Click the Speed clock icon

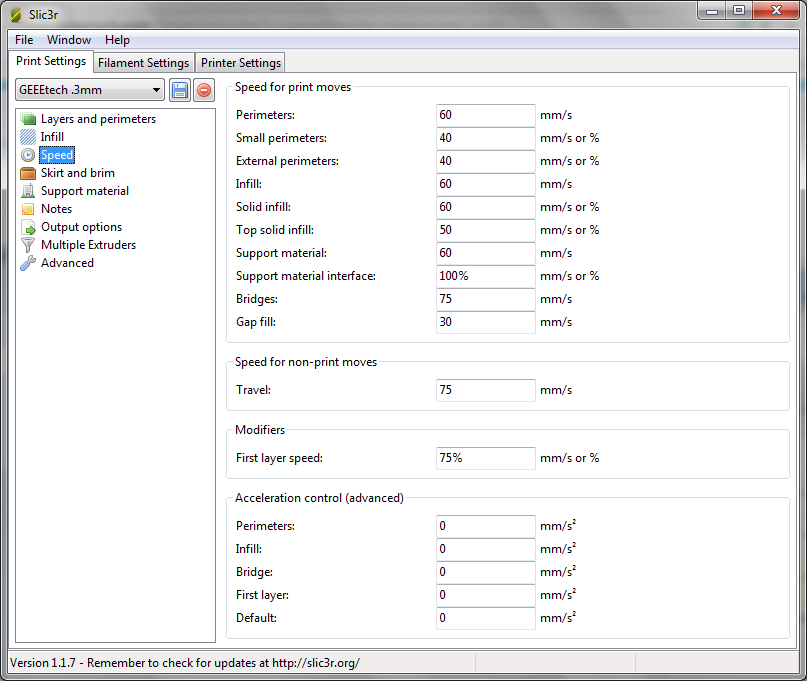point(28,155)
